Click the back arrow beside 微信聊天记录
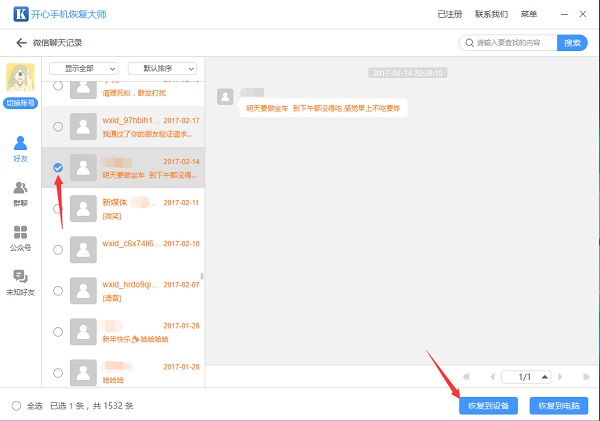The height and width of the screenshot is (421, 600). click(x=21, y=43)
